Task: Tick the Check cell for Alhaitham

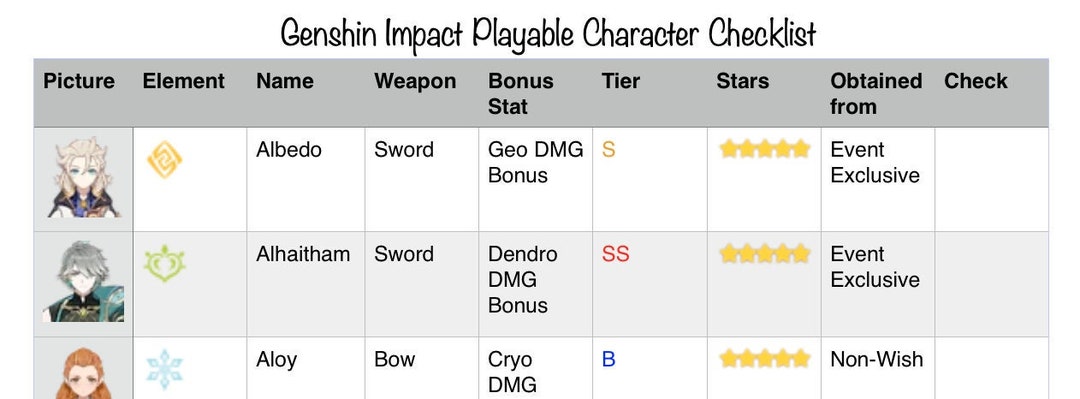Action: 991,284
